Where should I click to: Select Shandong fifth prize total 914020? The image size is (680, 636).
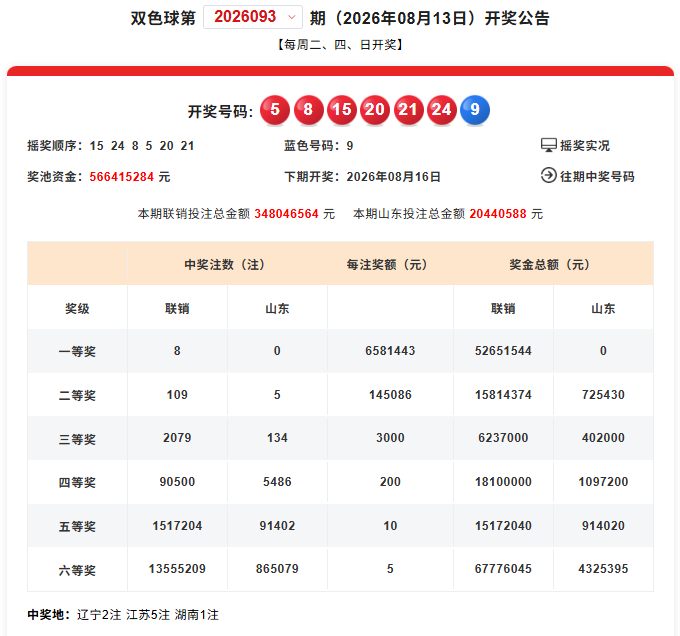pos(603,525)
